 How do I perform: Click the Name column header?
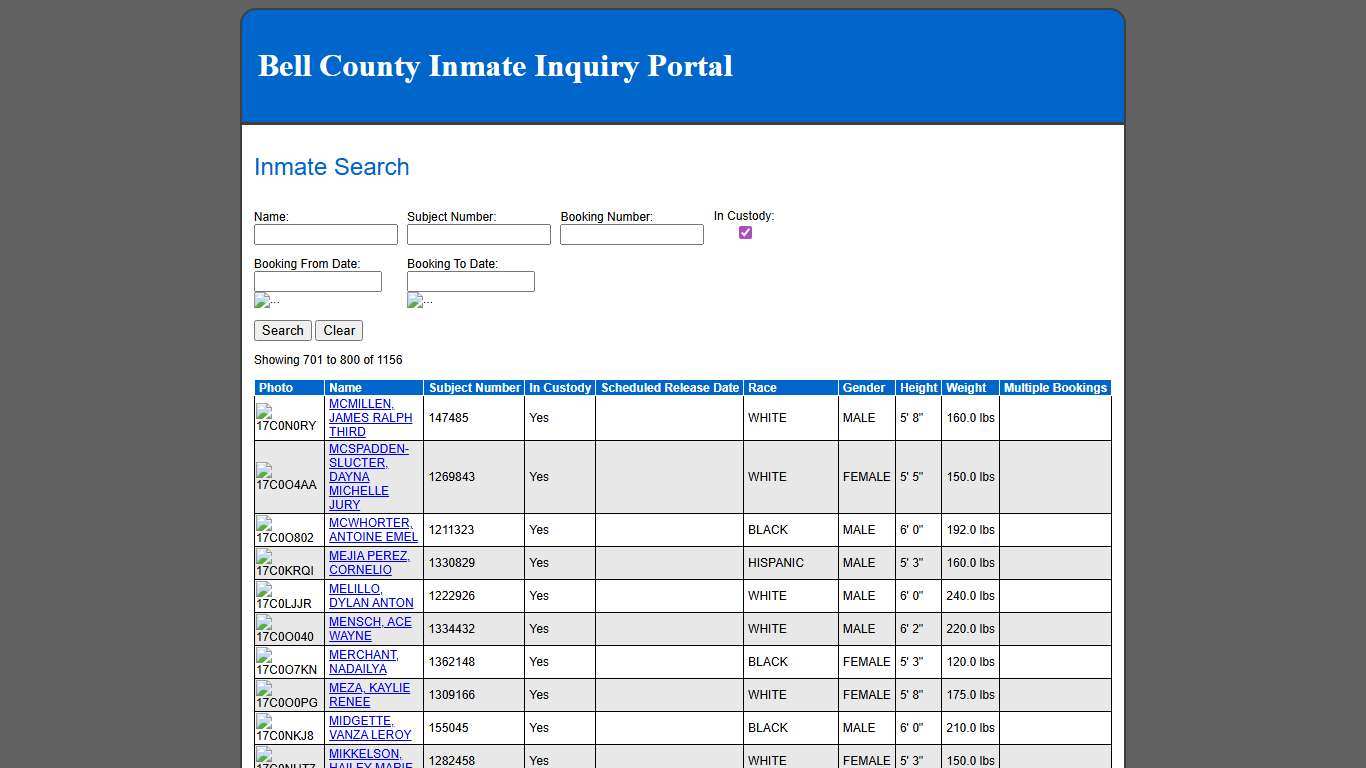(345, 387)
